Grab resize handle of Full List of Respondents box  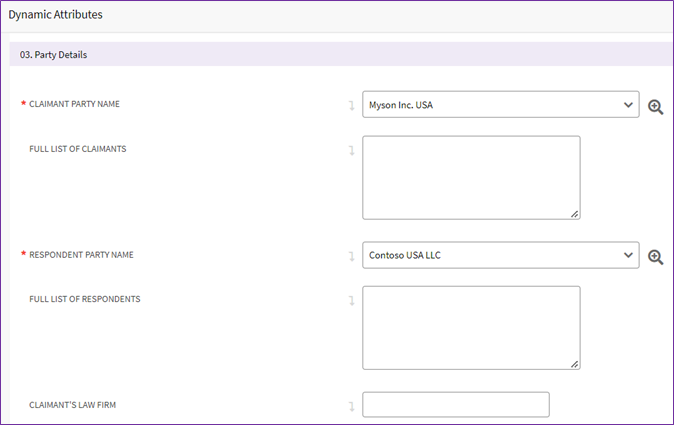pyautogui.click(x=575, y=364)
